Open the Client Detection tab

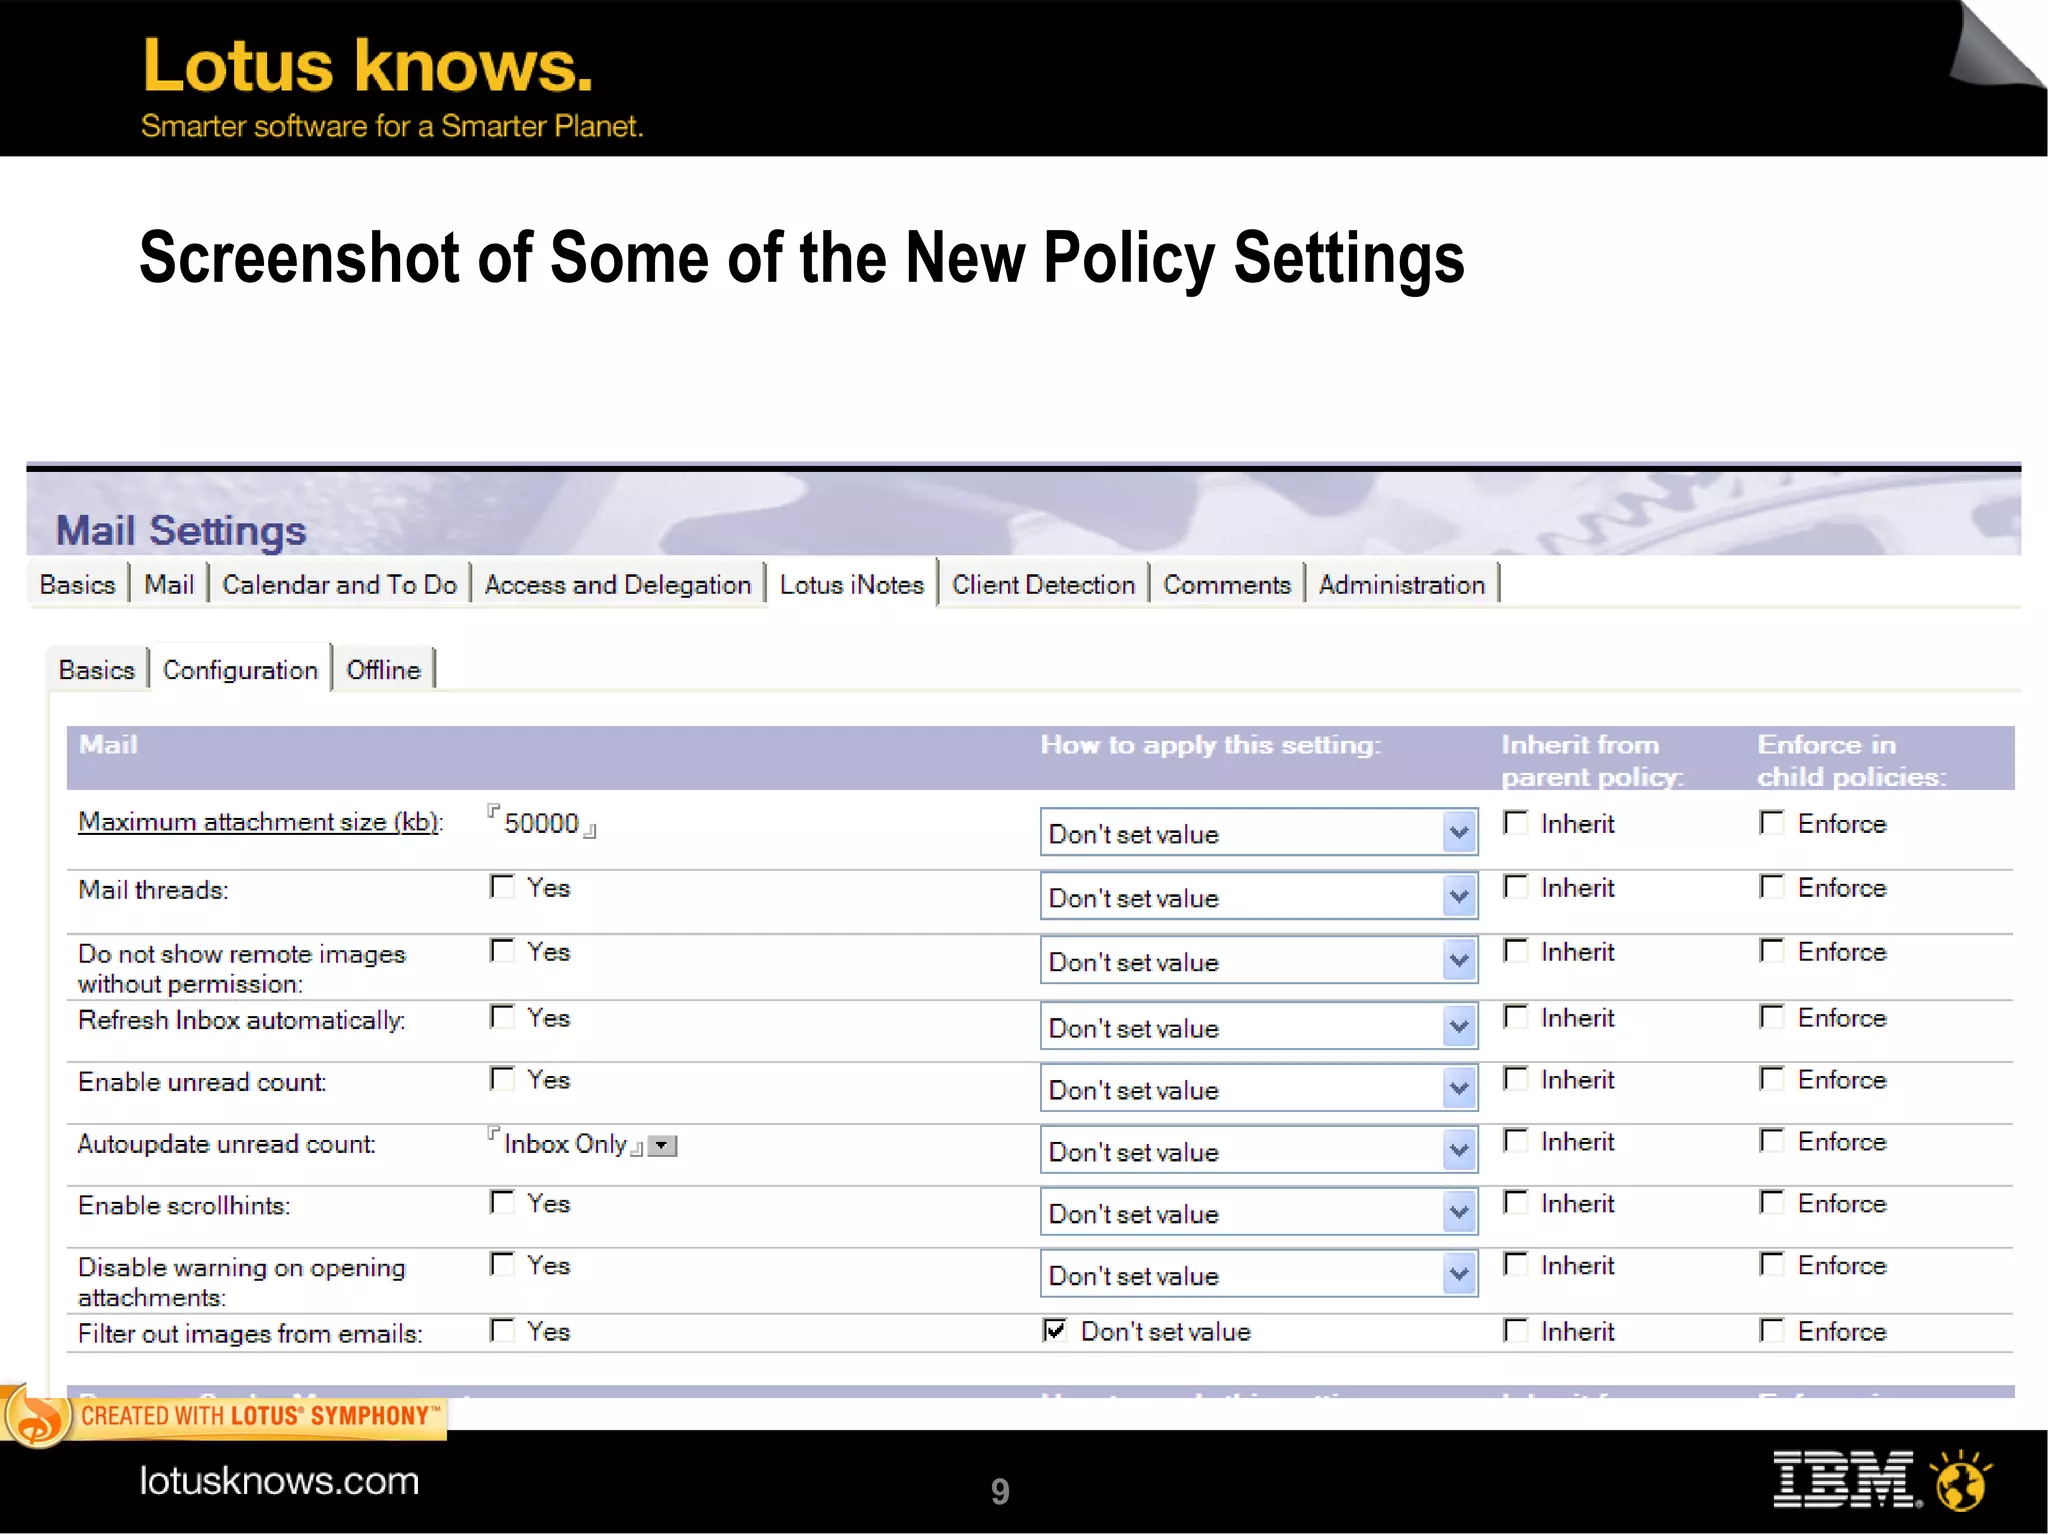click(x=1043, y=585)
